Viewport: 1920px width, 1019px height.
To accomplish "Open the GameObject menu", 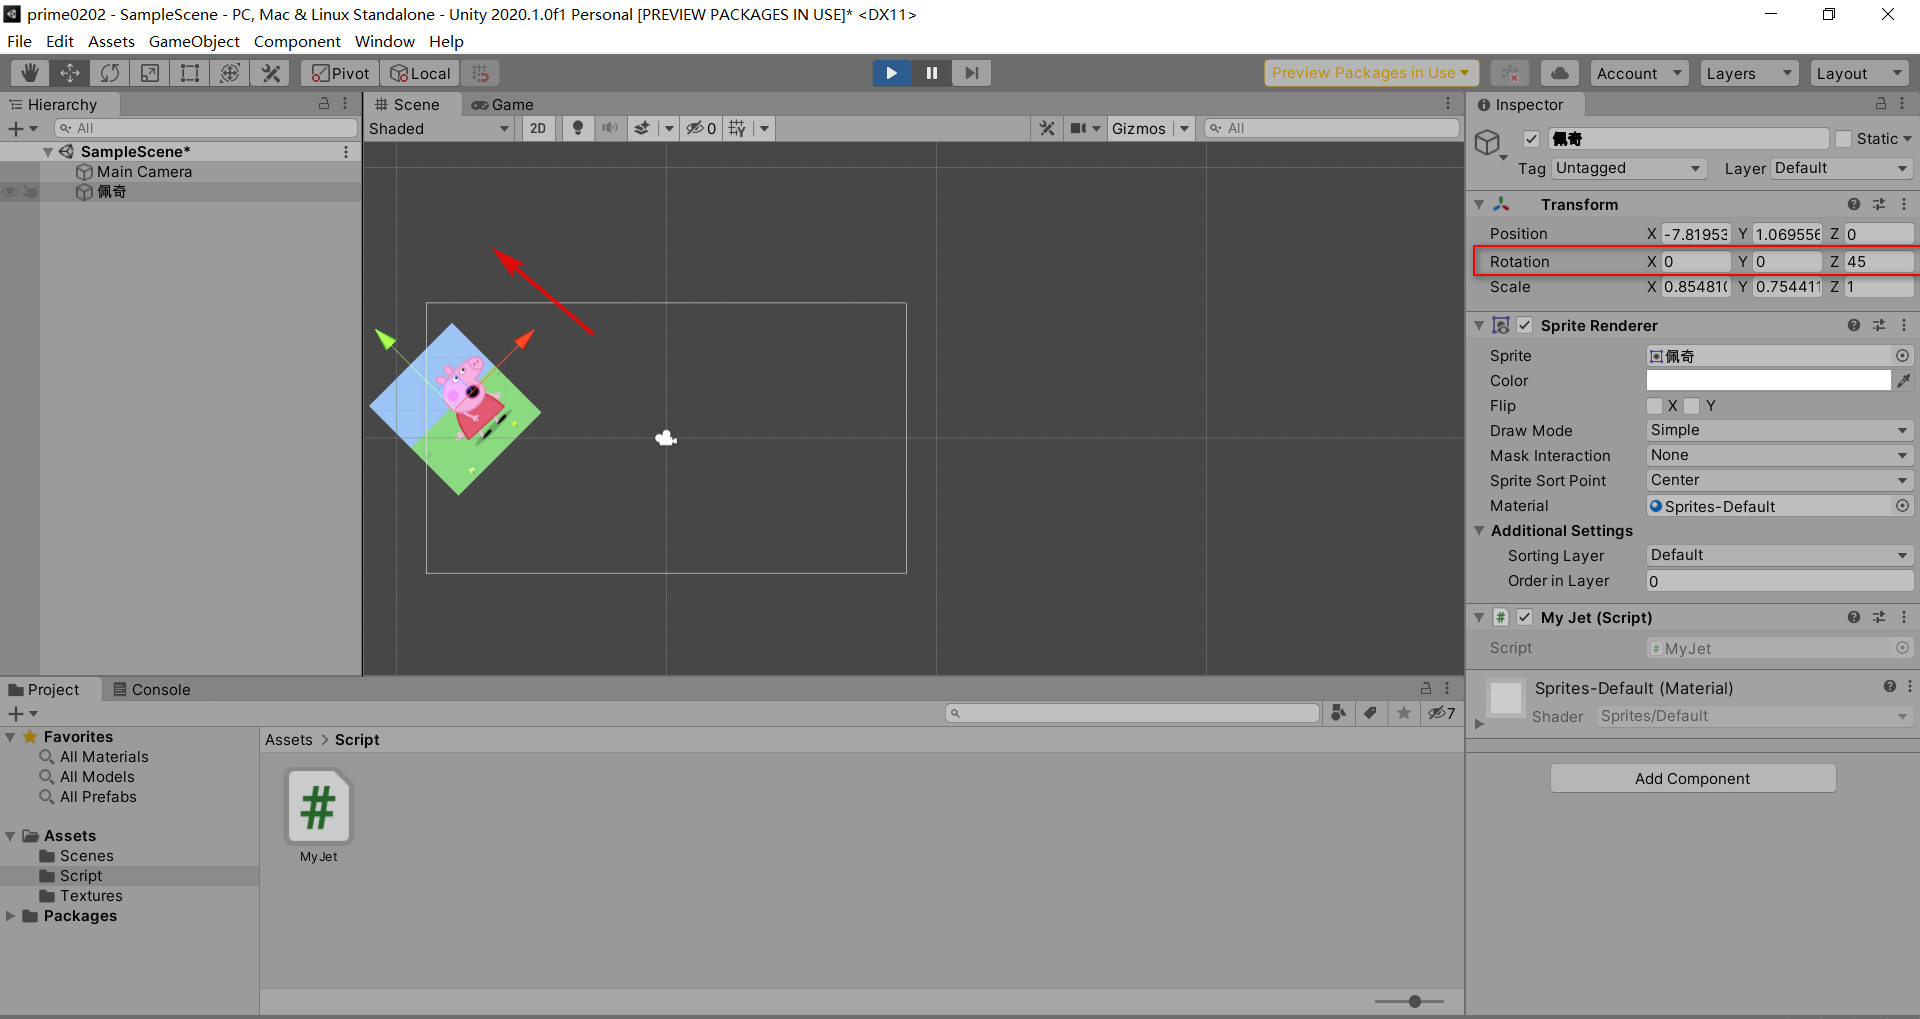I will click(194, 41).
